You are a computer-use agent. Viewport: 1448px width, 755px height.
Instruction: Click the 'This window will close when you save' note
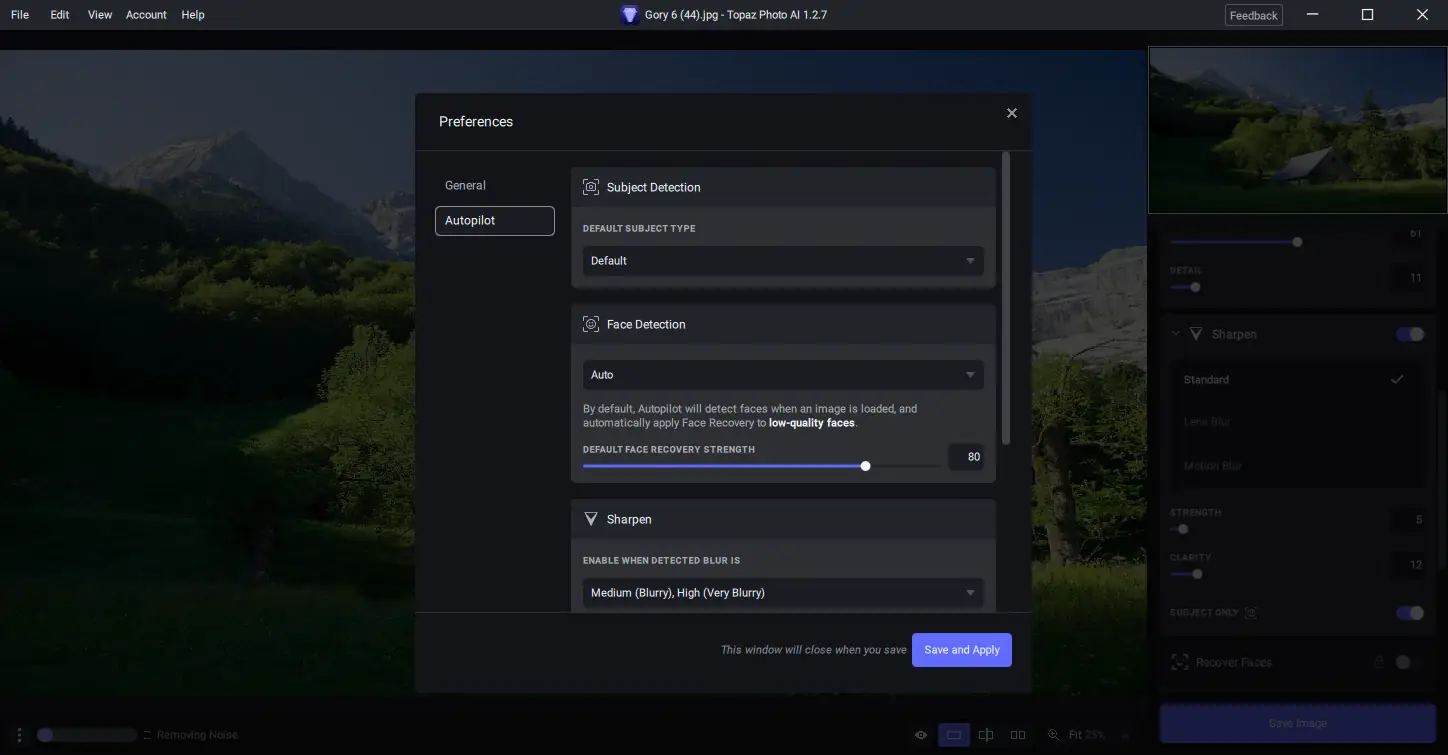(814, 650)
